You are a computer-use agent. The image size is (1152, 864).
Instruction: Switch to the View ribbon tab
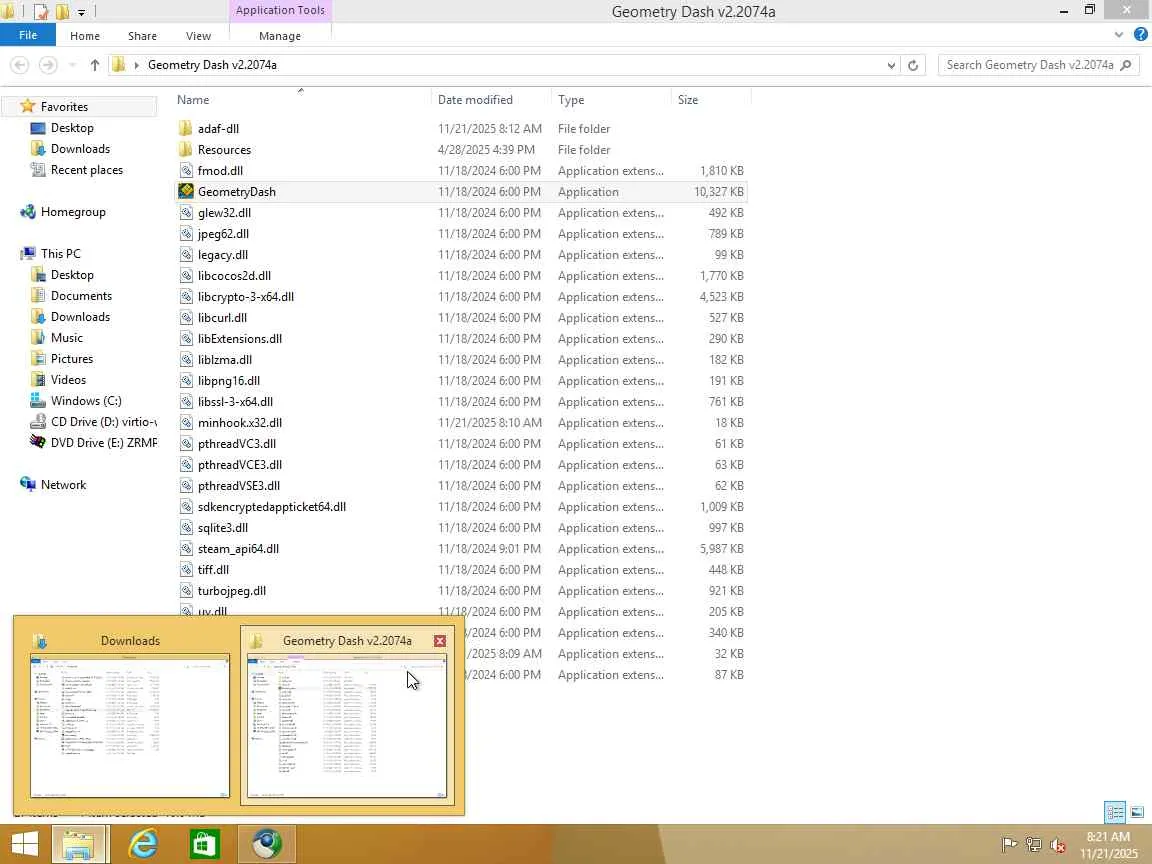tap(198, 35)
